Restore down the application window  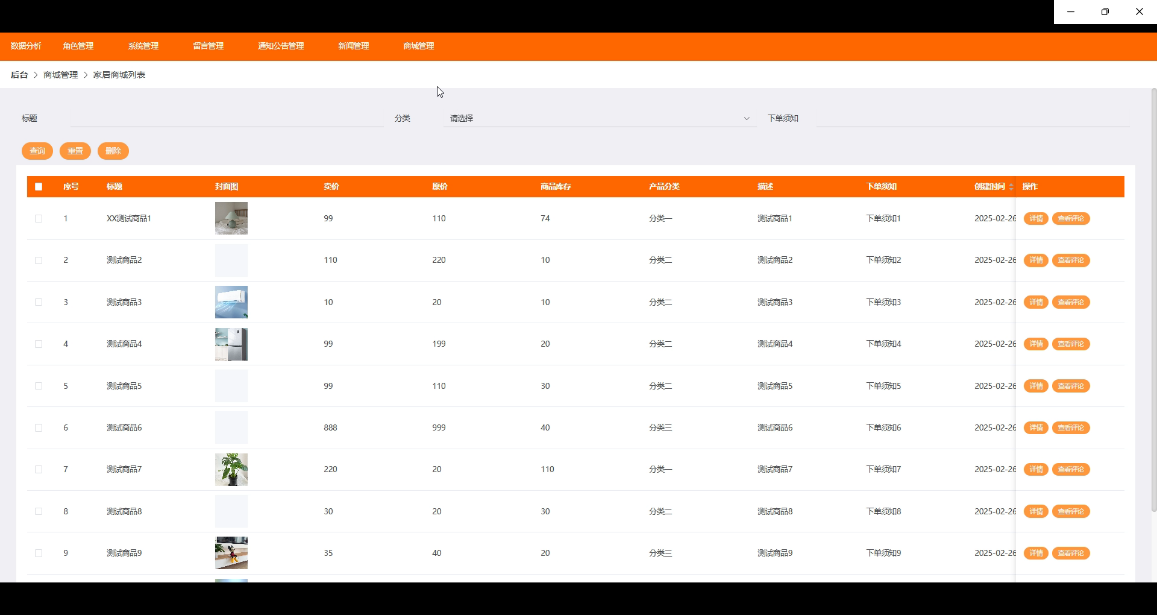[x=1105, y=12]
